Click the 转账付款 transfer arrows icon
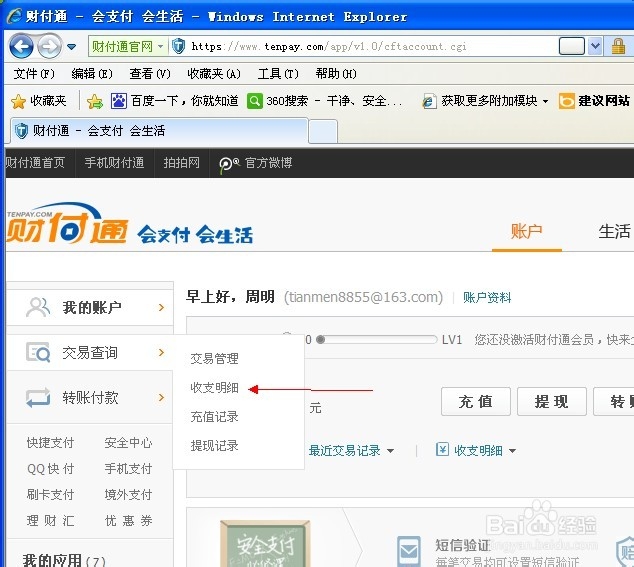The image size is (634, 567). click(38, 398)
